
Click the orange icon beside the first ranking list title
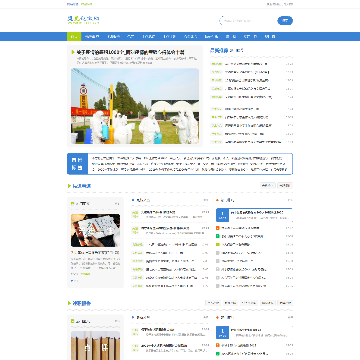218,200
